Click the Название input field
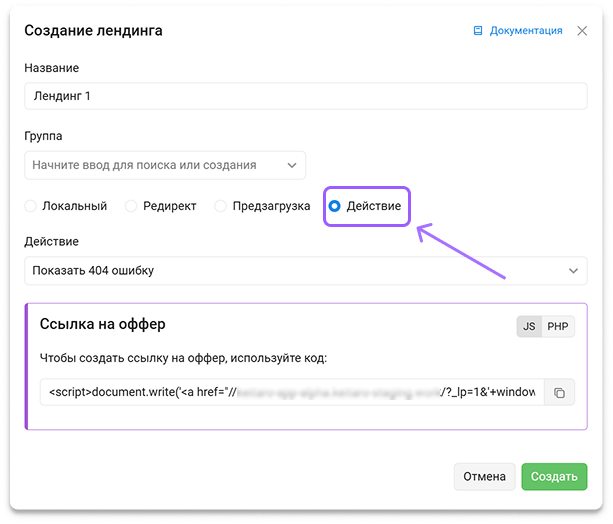The height and width of the screenshot is (524, 613). (x=305, y=96)
